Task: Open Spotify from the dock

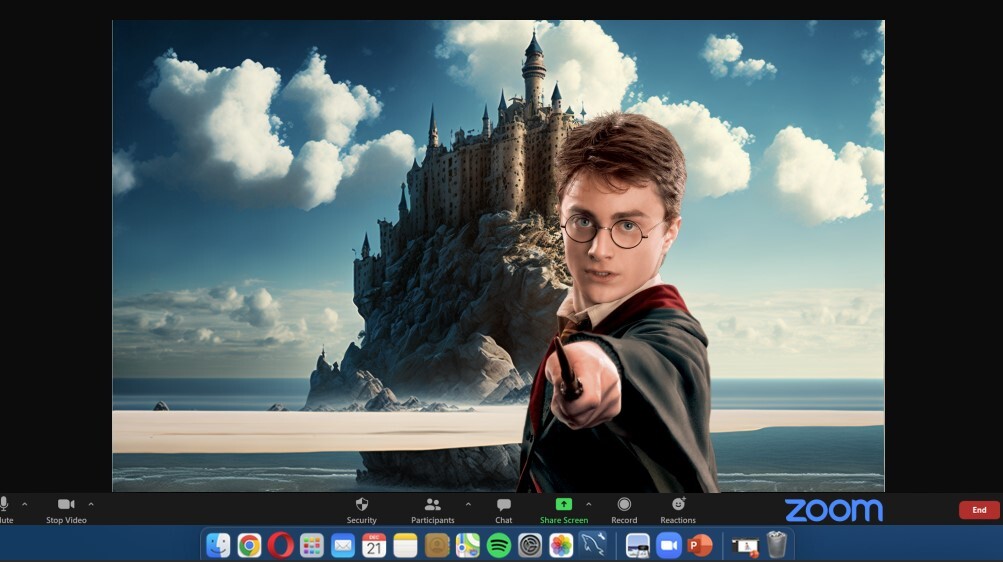Action: click(498, 545)
